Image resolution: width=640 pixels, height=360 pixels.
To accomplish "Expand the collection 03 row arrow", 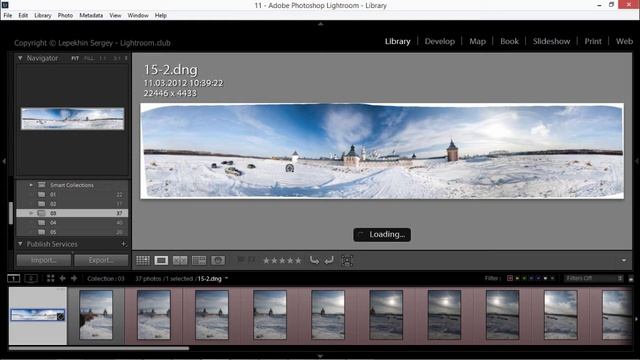I will [x=31, y=213].
